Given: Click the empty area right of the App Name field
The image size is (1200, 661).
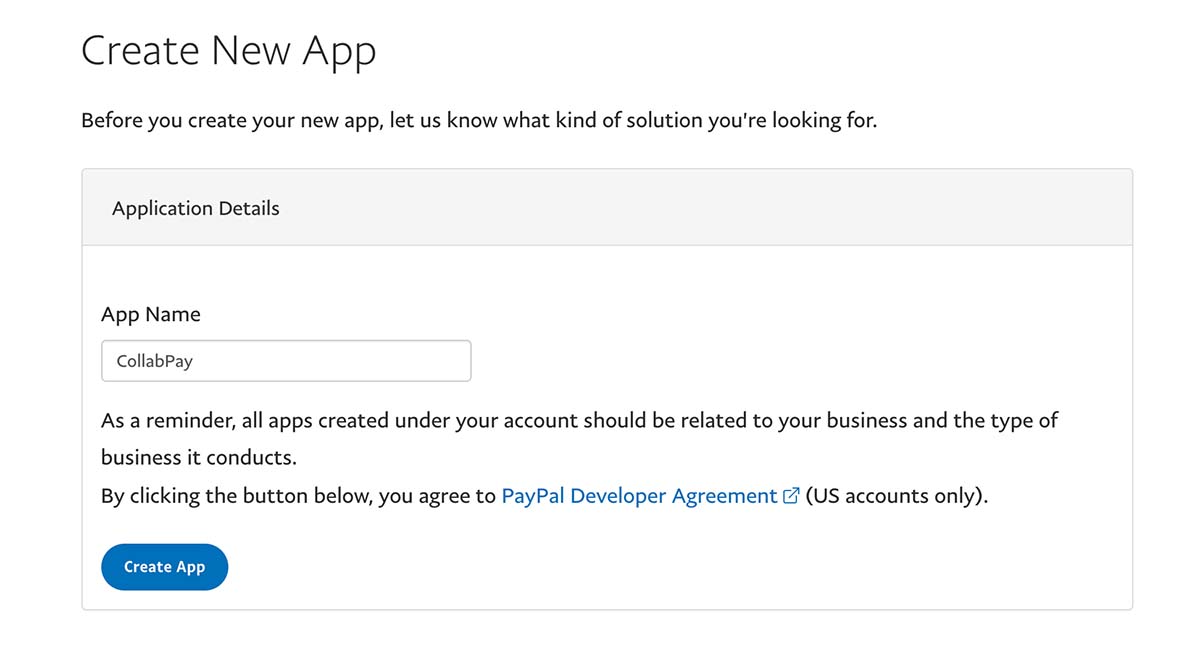Looking at the screenshot, I should pos(800,361).
